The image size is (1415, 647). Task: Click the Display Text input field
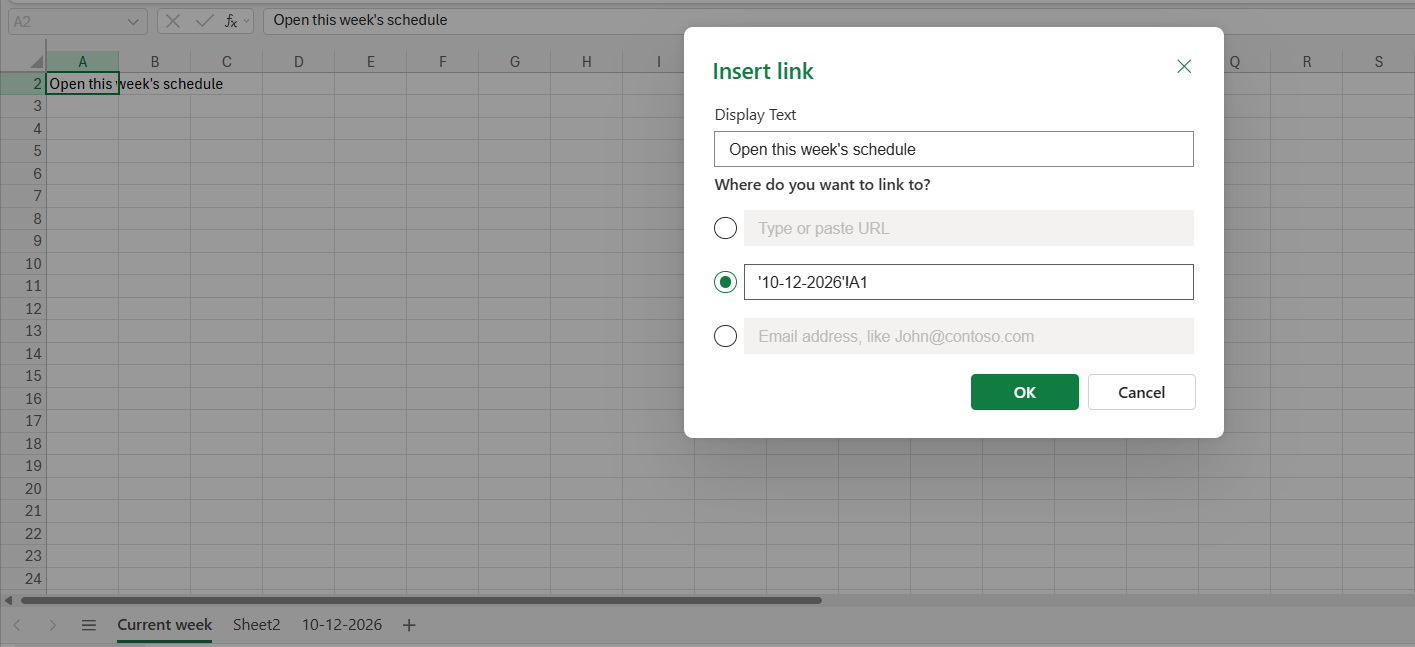(954, 149)
